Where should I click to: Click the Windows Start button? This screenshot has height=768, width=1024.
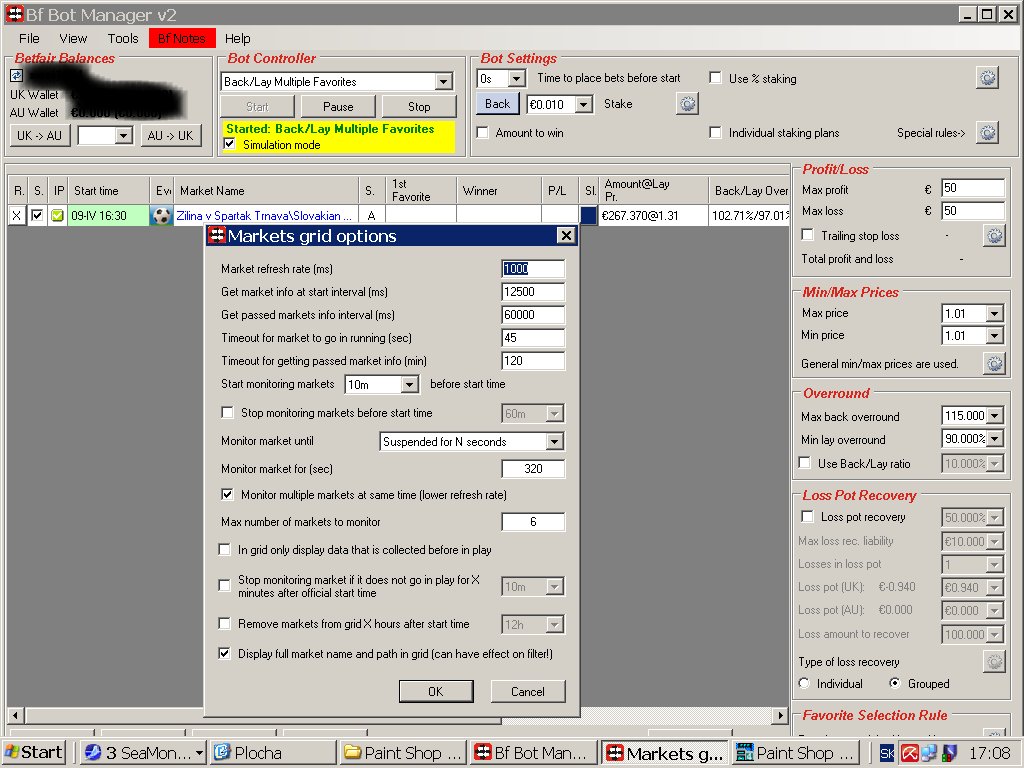click(x=35, y=753)
